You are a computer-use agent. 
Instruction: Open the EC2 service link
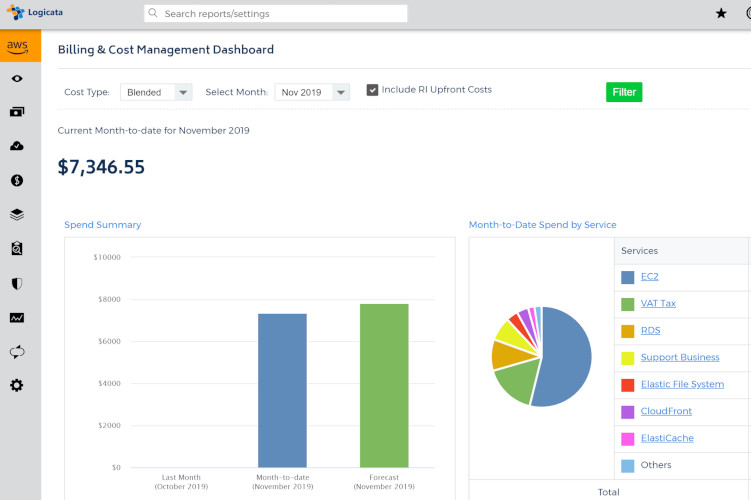coord(651,277)
